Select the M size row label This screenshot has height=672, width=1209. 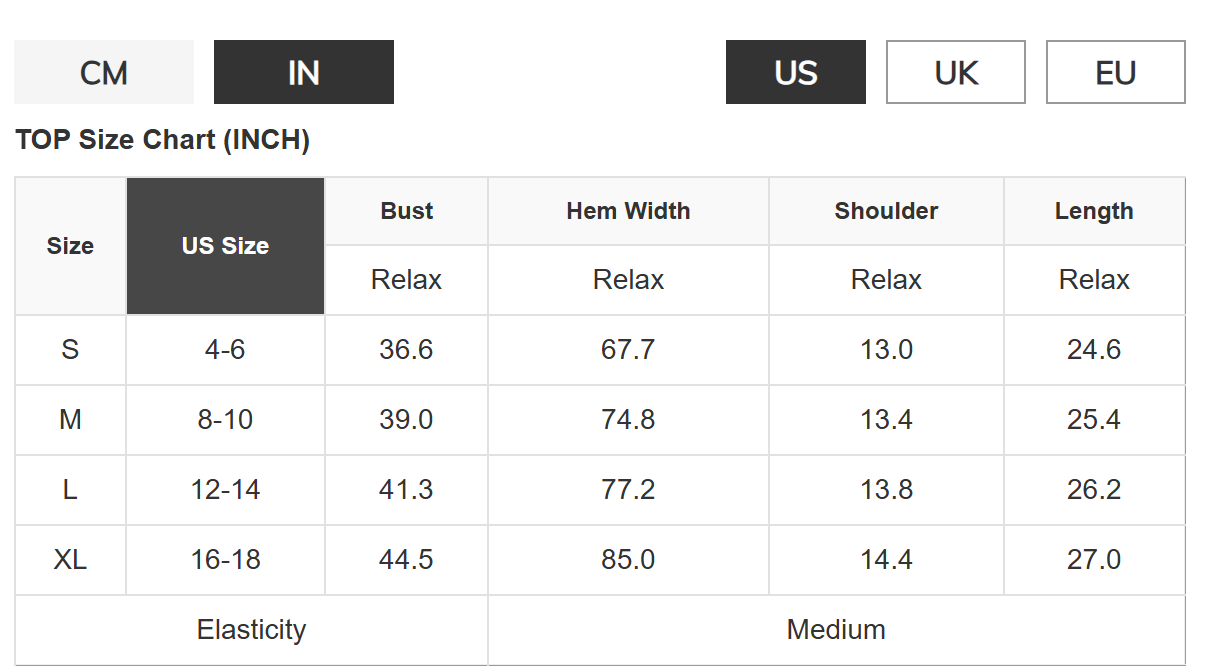pos(70,420)
